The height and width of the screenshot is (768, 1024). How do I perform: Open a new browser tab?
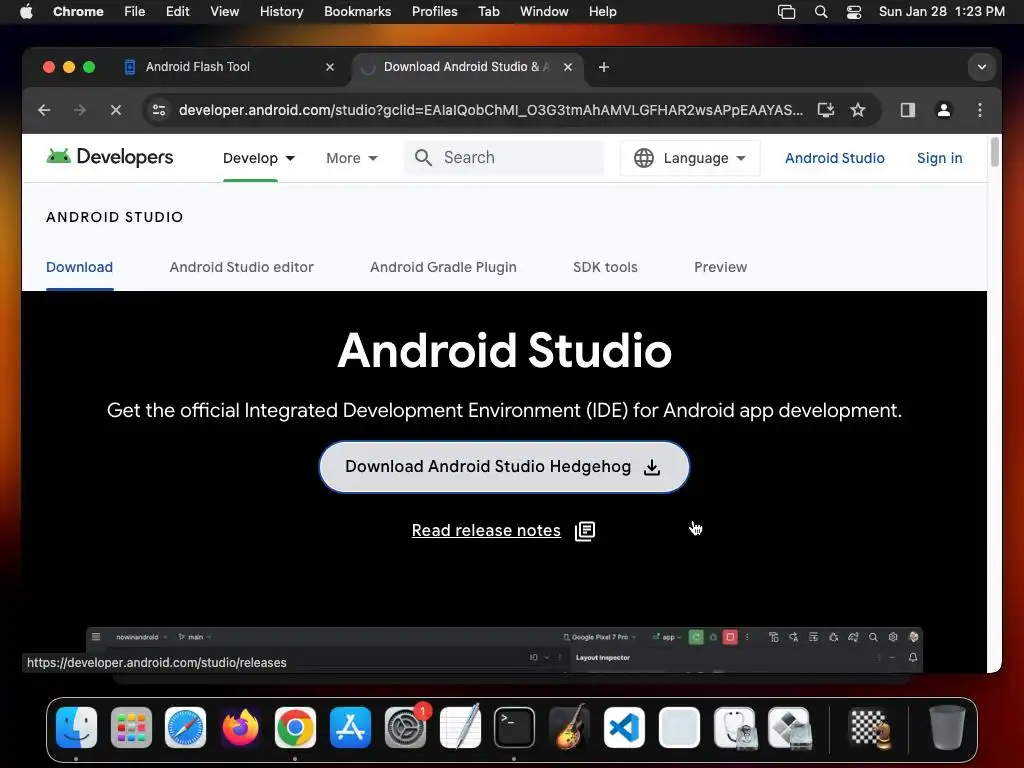[603, 67]
